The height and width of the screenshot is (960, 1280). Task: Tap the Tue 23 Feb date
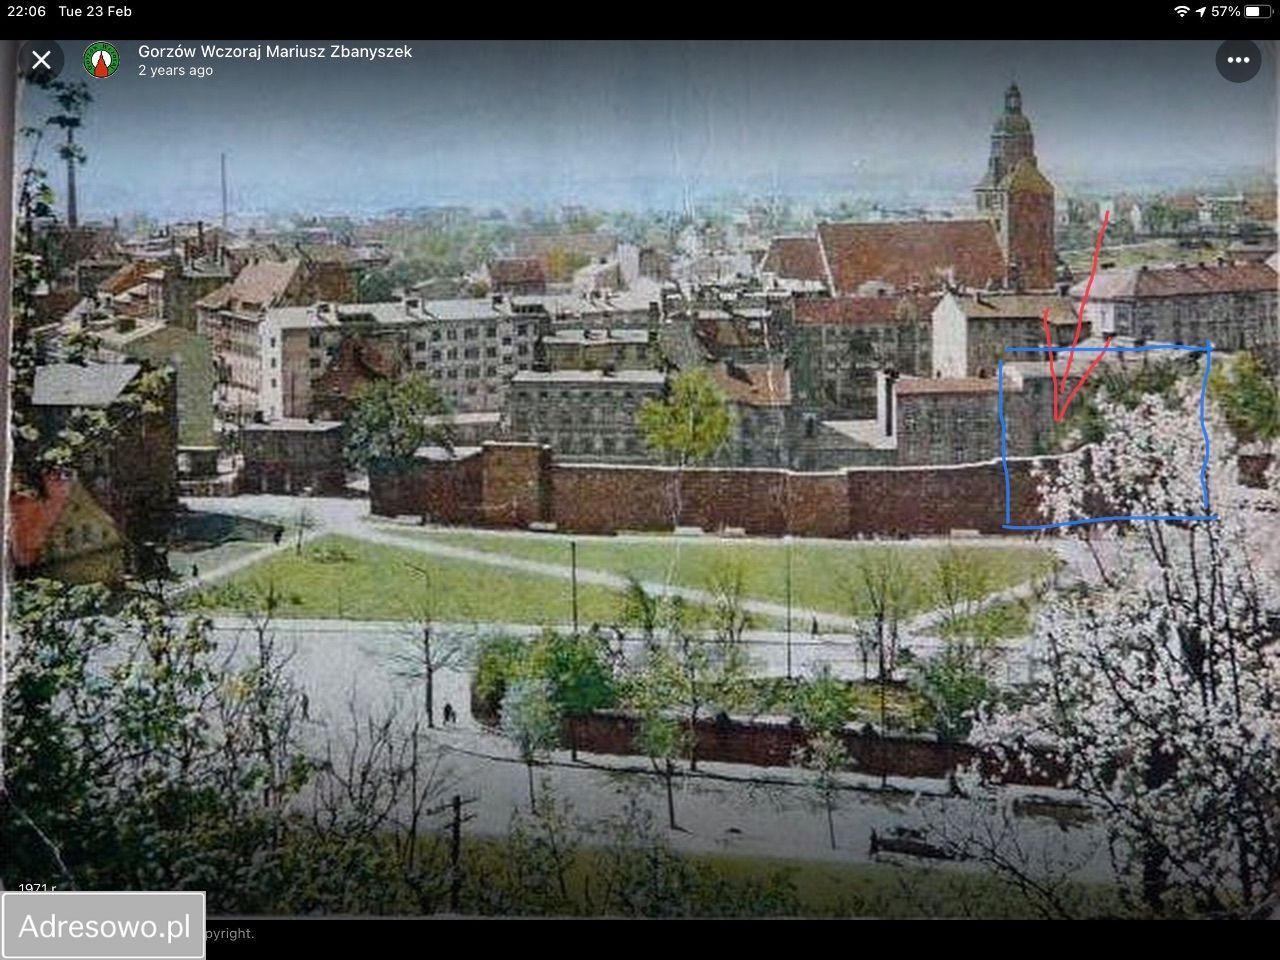coord(95,12)
